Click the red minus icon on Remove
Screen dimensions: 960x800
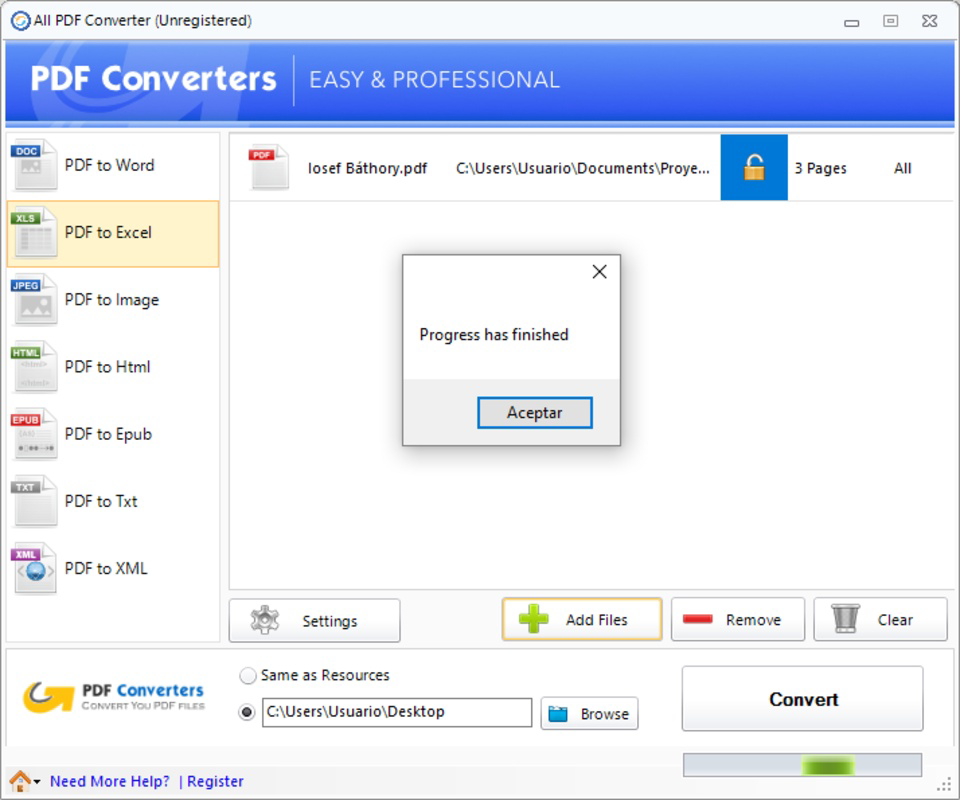click(697, 619)
